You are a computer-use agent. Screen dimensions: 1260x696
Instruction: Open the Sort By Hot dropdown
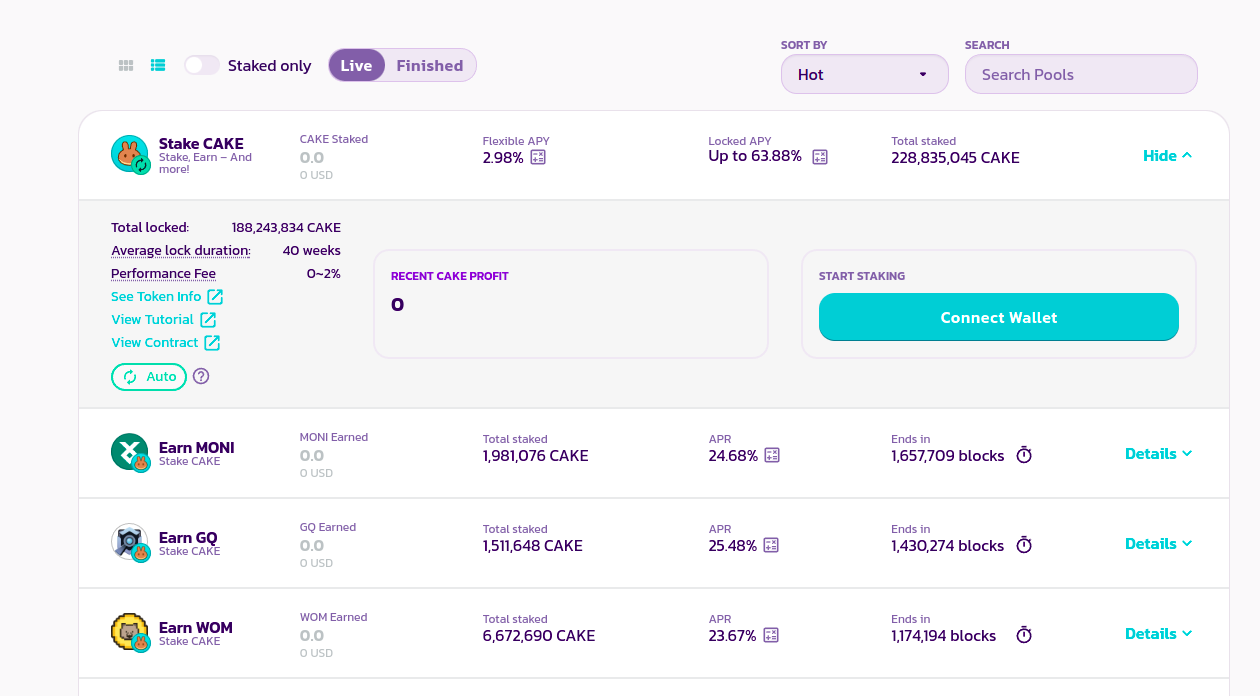(864, 74)
